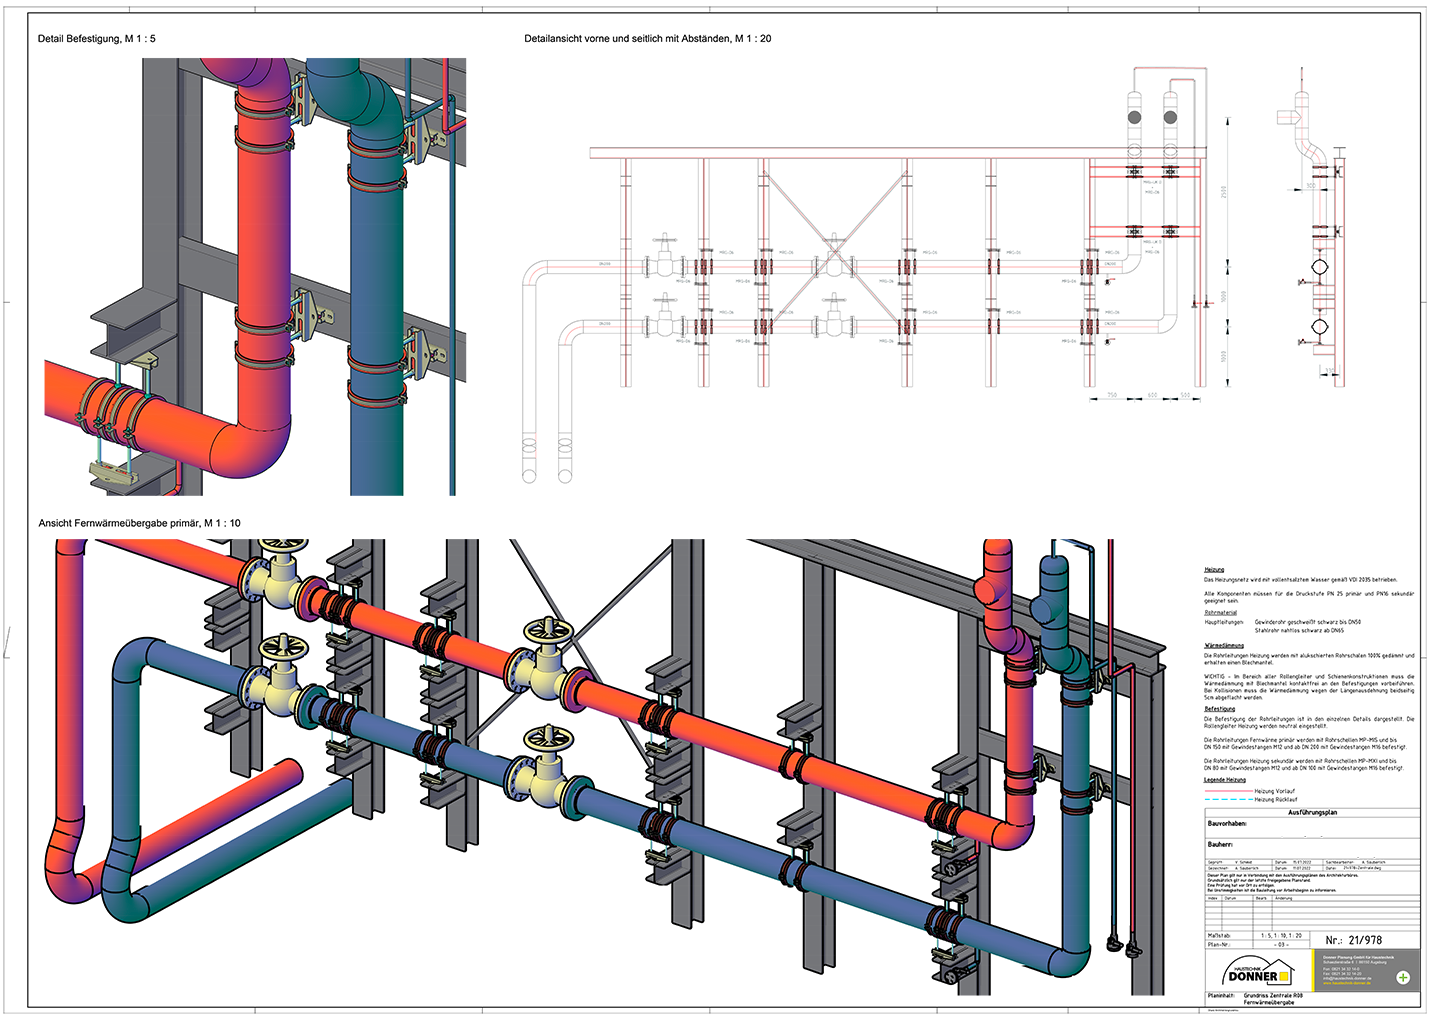Select the 'Detailansicht vorne und seitlich' view title

[647, 39]
